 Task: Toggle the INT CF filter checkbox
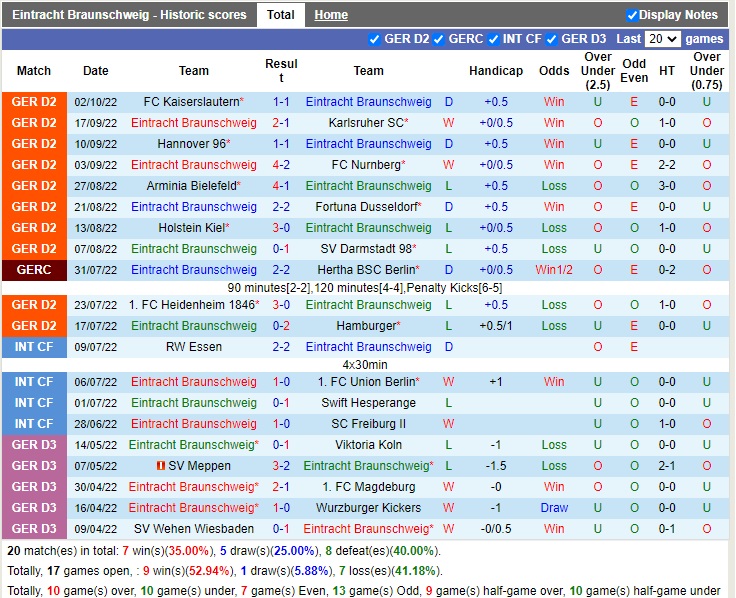(493, 39)
